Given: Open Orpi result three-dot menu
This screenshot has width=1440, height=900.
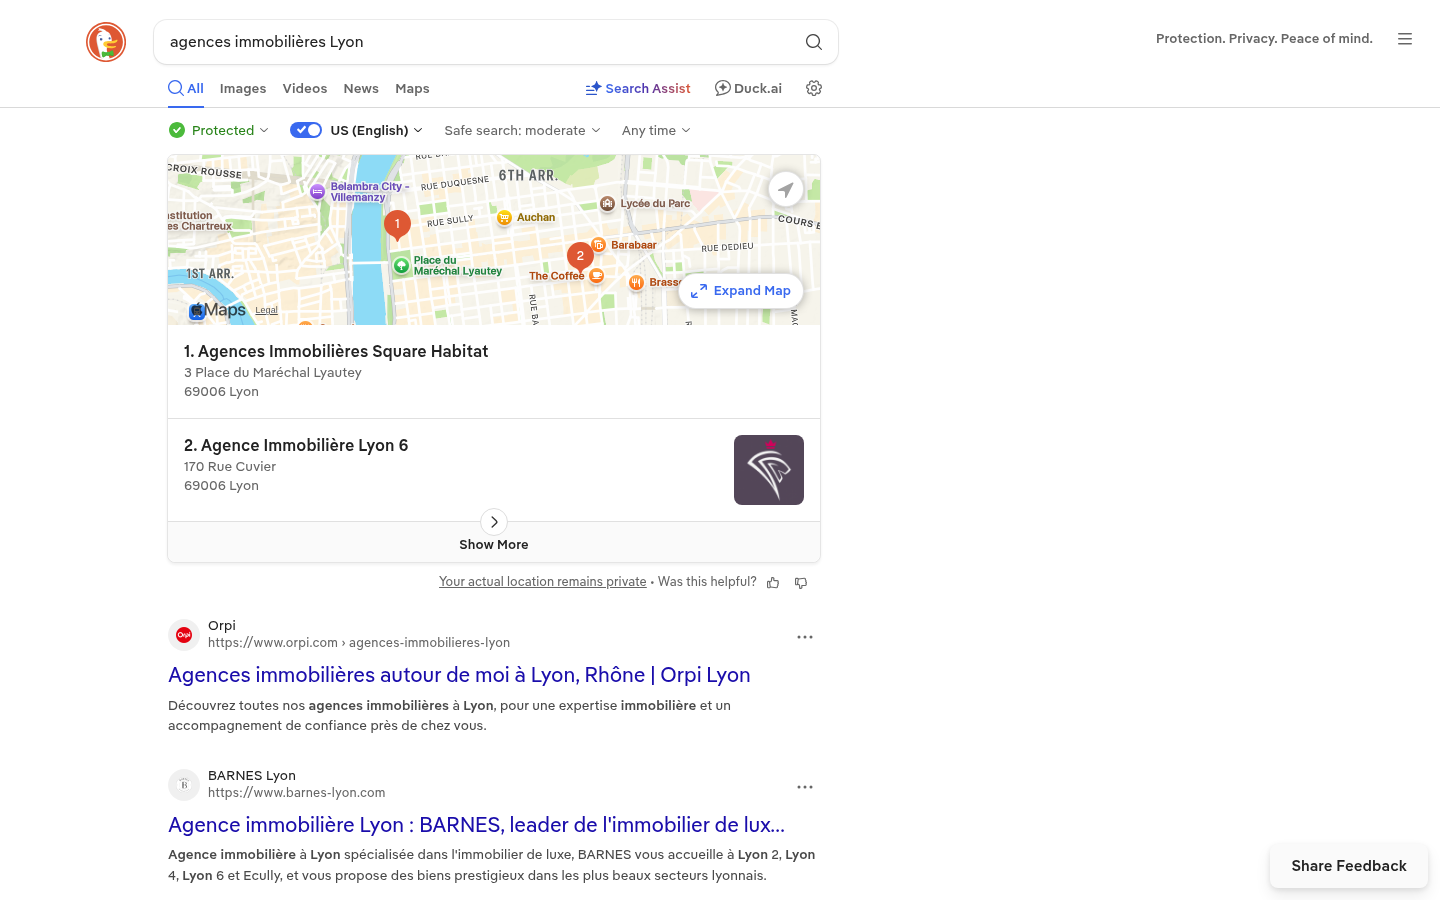Looking at the screenshot, I should point(805,637).
